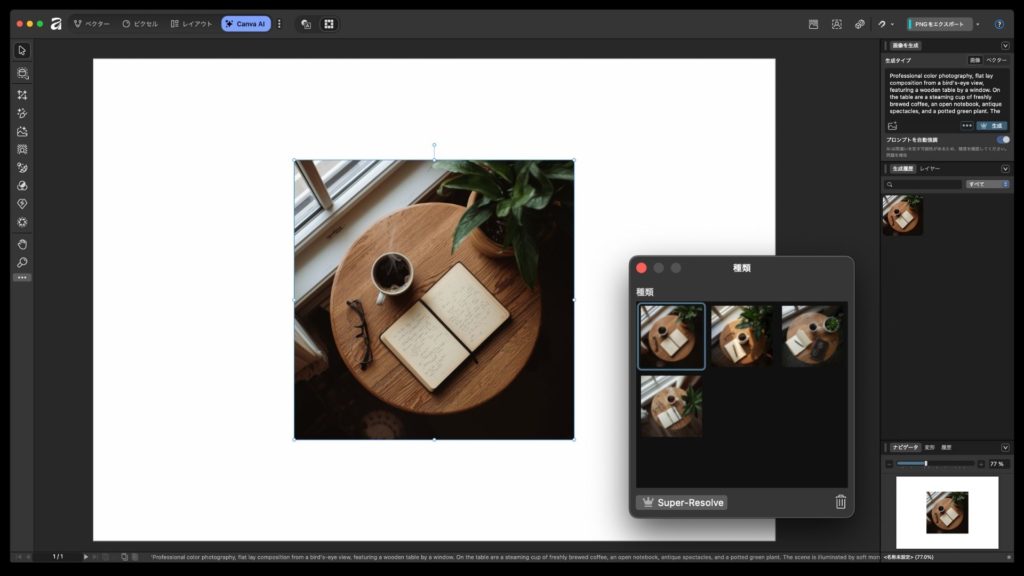This screenshot has width=1024, height=576.
Task: Select ベクター as the generation type
Action: pos(996,60)
